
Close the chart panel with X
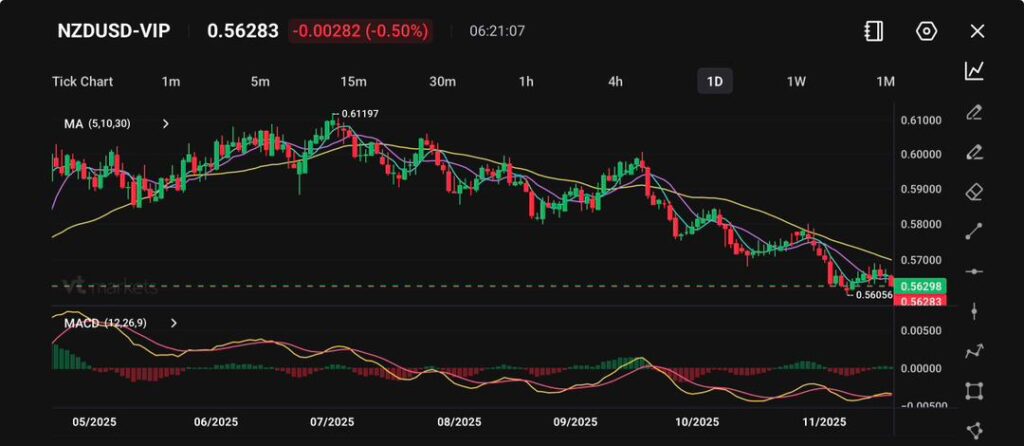click(x=977, y=31)
